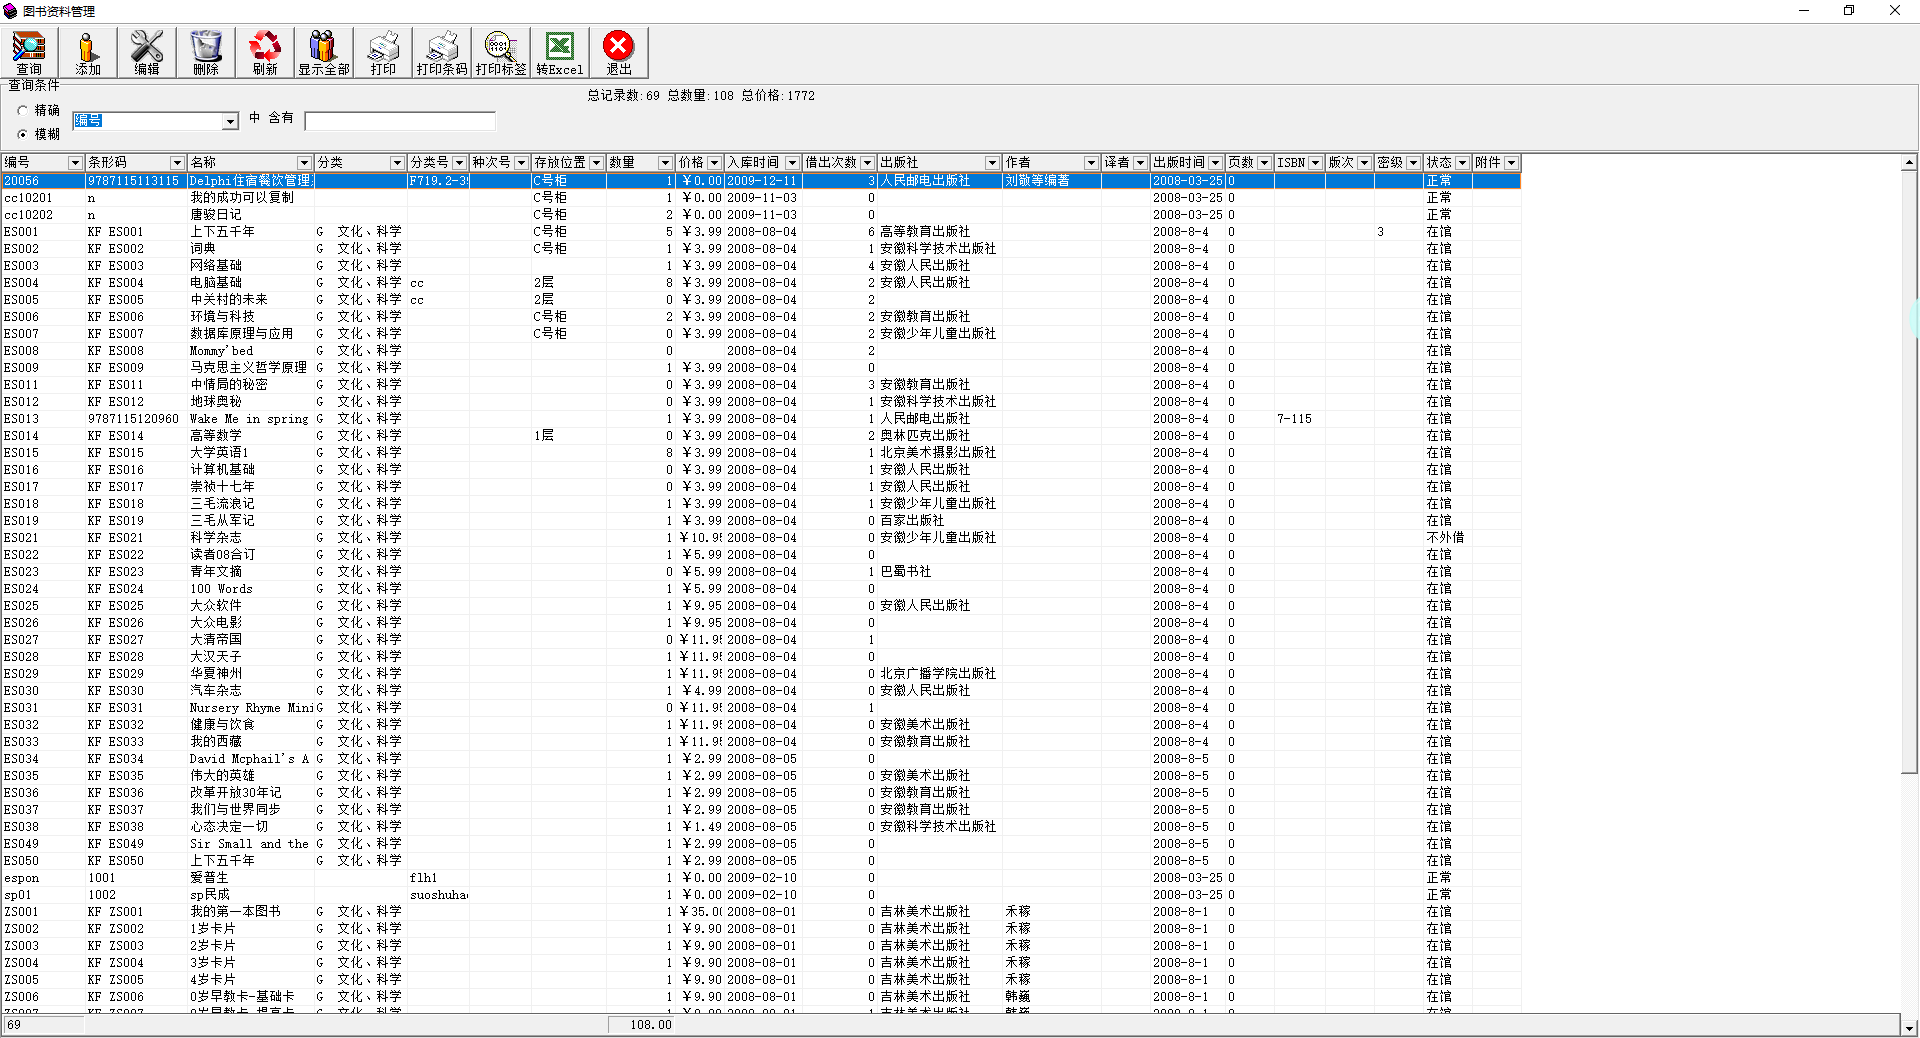Screen dimensions: 1920x1038
Task: Open the 版次 column filter dropdown
Action: pyautogui.click(x=1364, y=163)
